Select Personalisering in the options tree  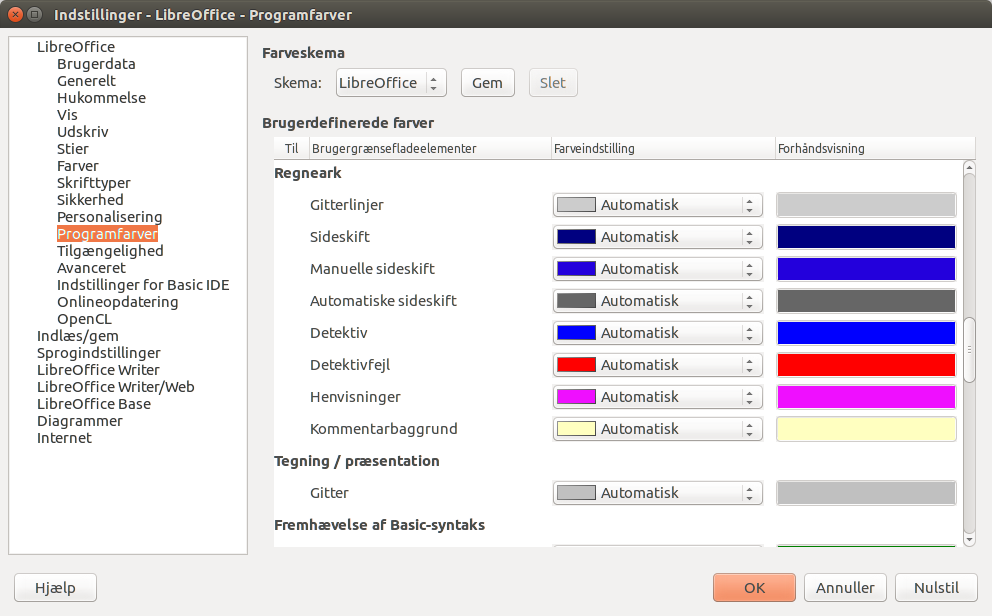click(x=109, y=217)
